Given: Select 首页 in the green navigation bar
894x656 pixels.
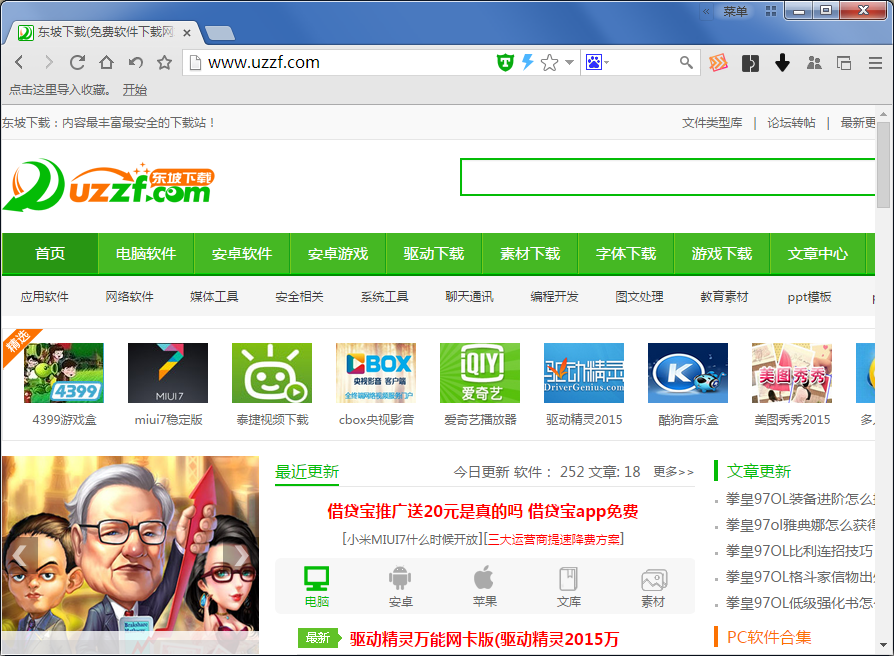Looking at the screenshot, I should coord(50,254).
